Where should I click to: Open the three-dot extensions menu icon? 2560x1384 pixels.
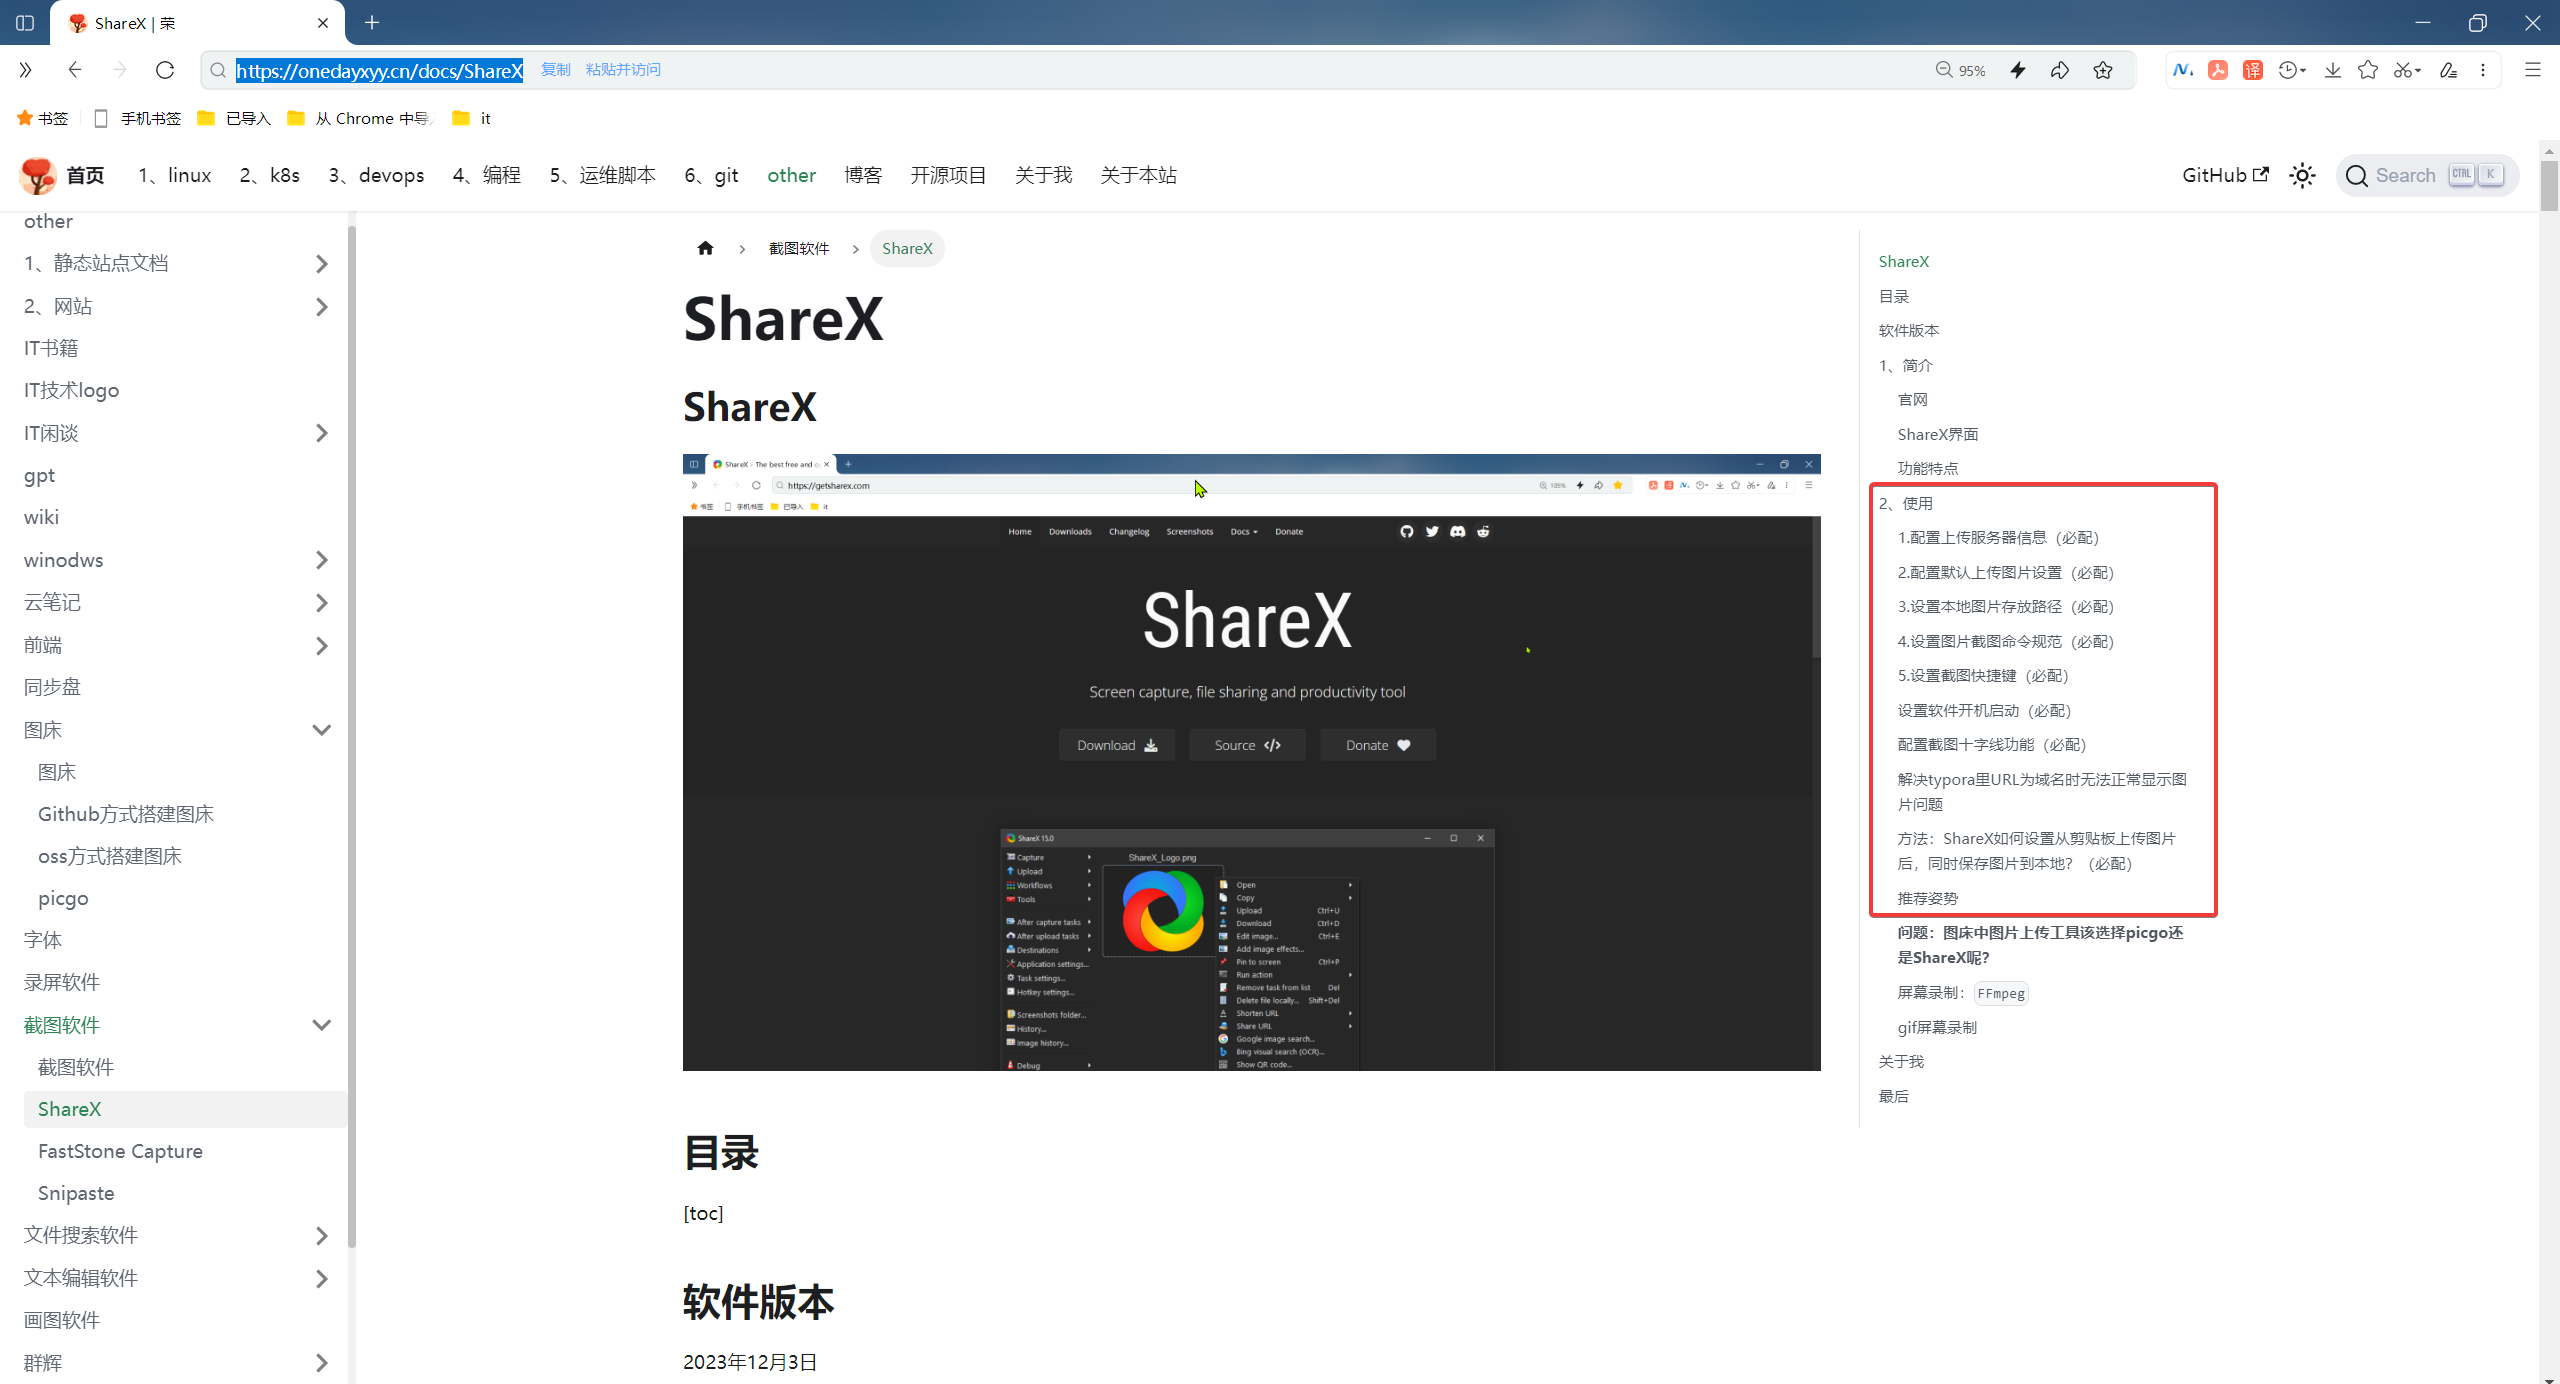click(x=2483, y=70)
